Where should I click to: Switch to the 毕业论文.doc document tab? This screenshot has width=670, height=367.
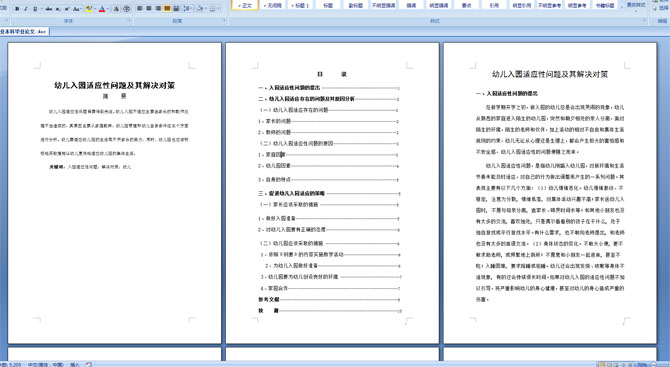pos(24,32)
